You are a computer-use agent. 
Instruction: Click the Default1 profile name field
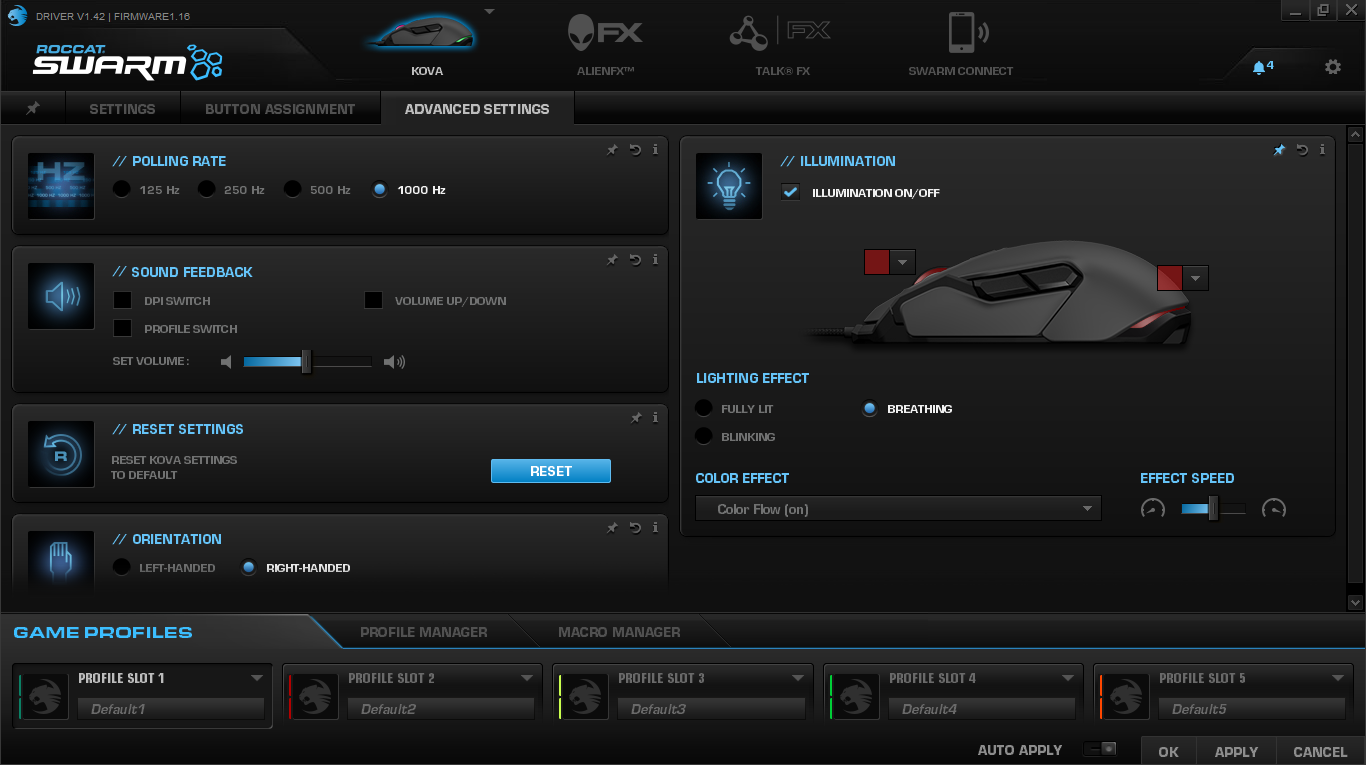point(171,709)
